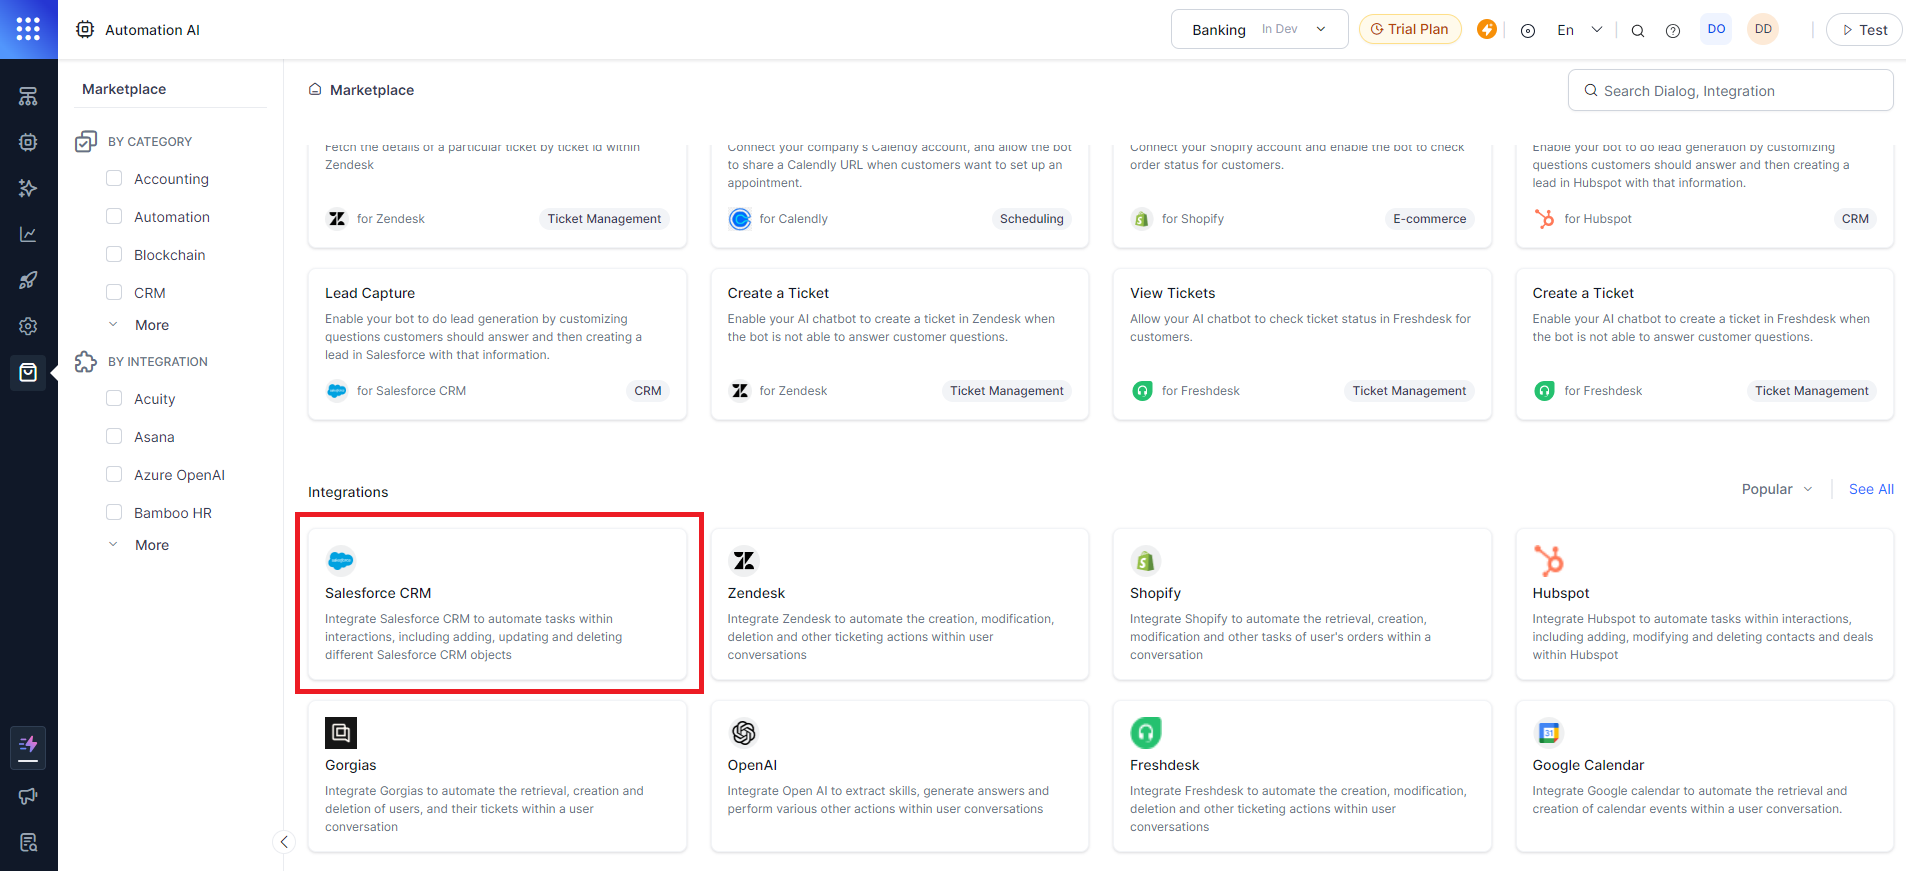Check the Accounting category checkbox

point(114,179)
